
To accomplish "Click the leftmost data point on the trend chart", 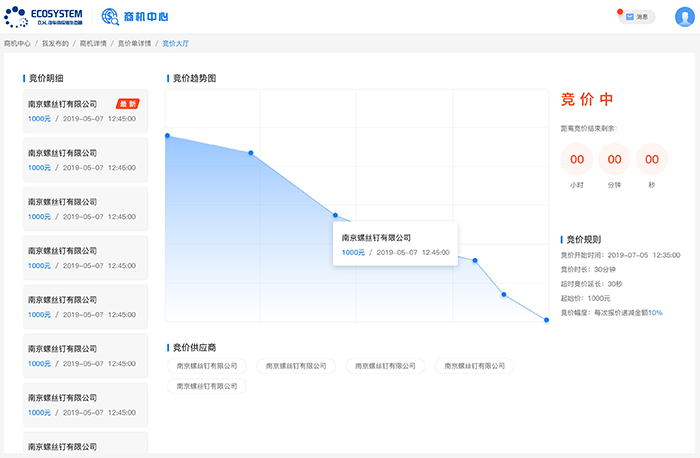I will pos(167,136).
